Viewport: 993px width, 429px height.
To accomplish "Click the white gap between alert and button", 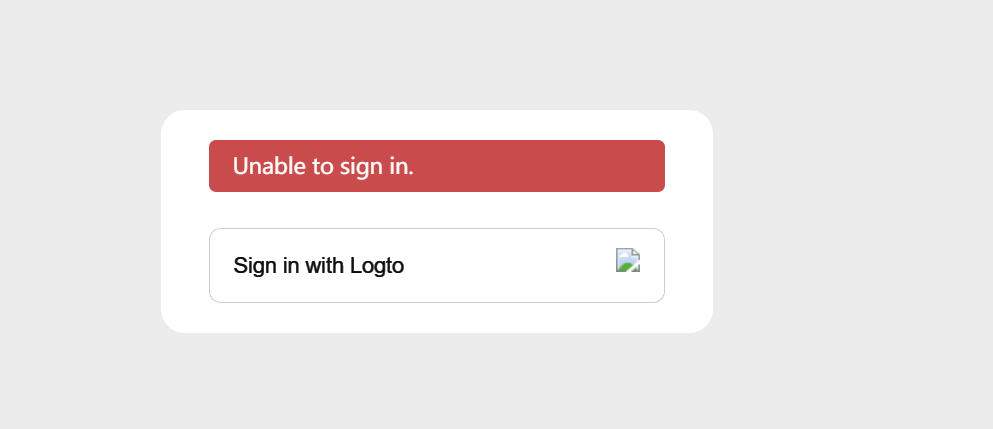I will point(436,210).
